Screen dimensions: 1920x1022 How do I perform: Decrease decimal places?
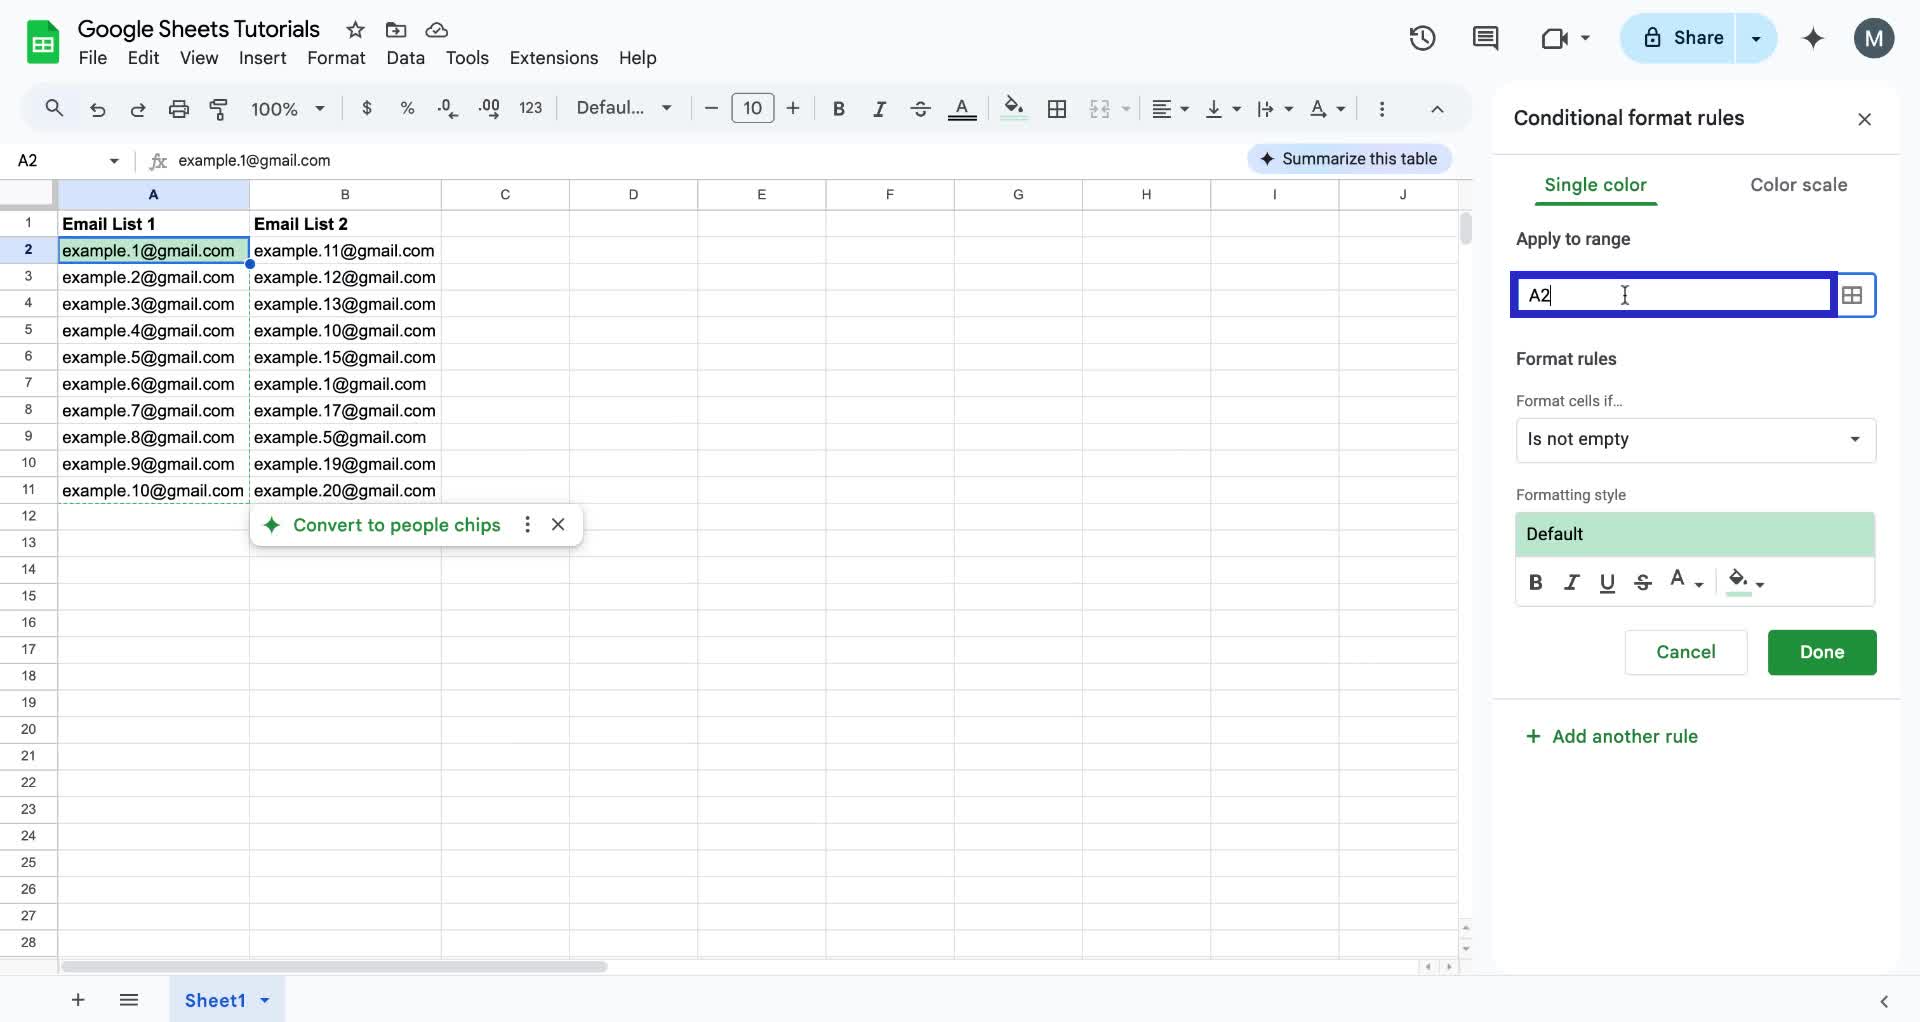tap(447, 108)
